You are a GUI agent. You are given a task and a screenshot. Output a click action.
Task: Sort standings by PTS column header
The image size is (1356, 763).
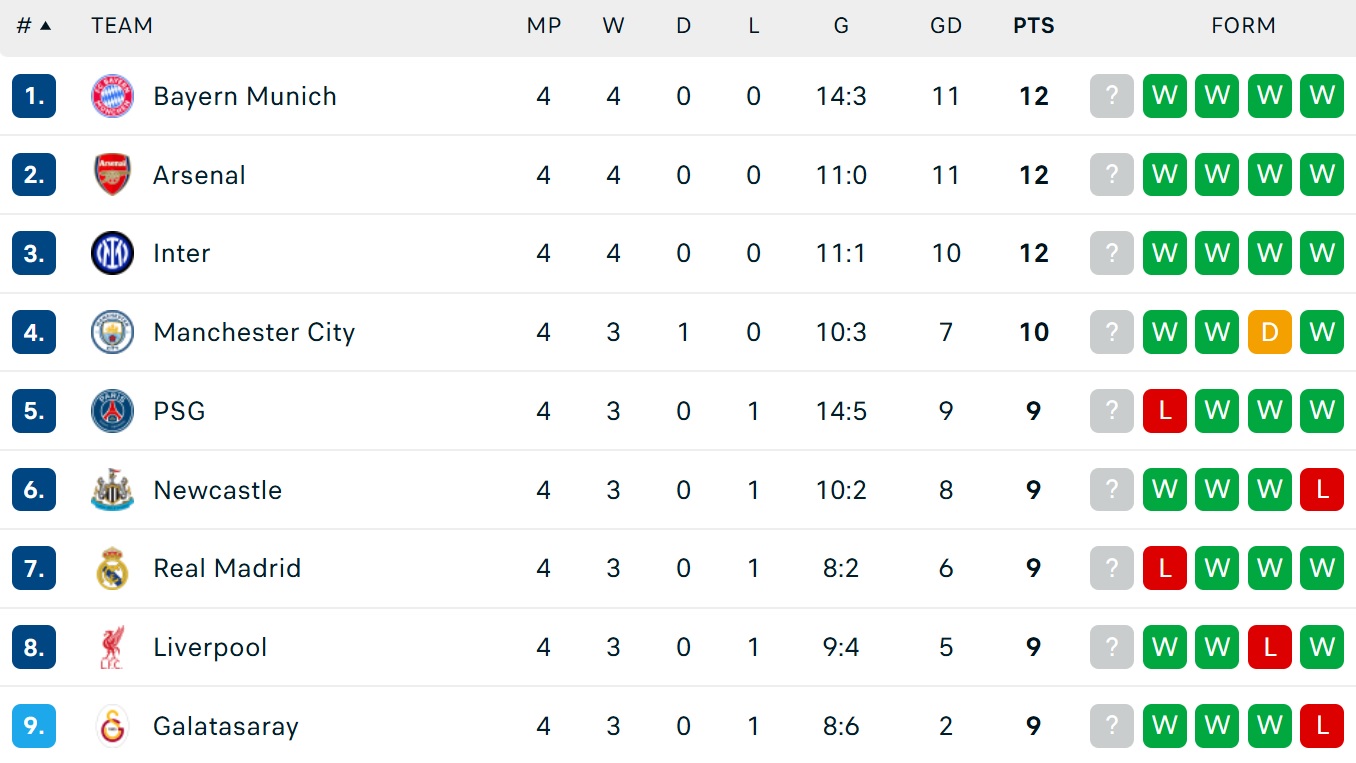click(1033, 26)
